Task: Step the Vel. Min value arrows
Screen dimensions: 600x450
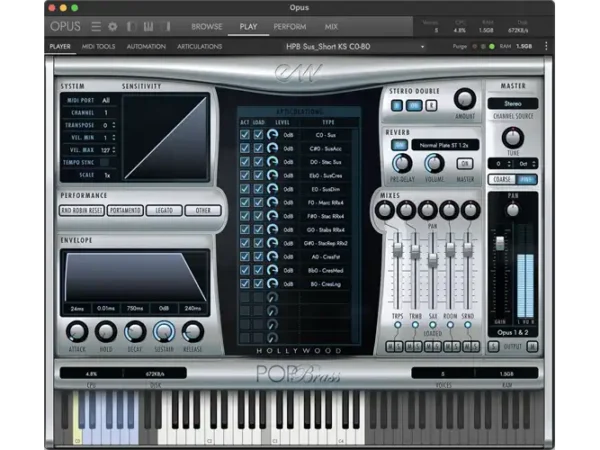Action: tap(114, 137)
